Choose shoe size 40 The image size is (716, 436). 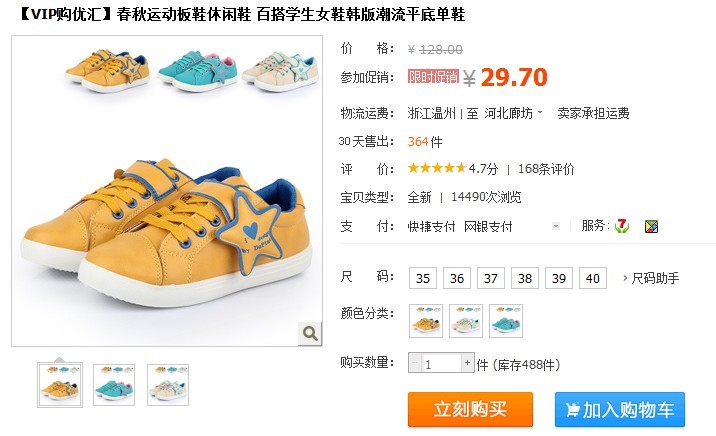tap(593, 278)
